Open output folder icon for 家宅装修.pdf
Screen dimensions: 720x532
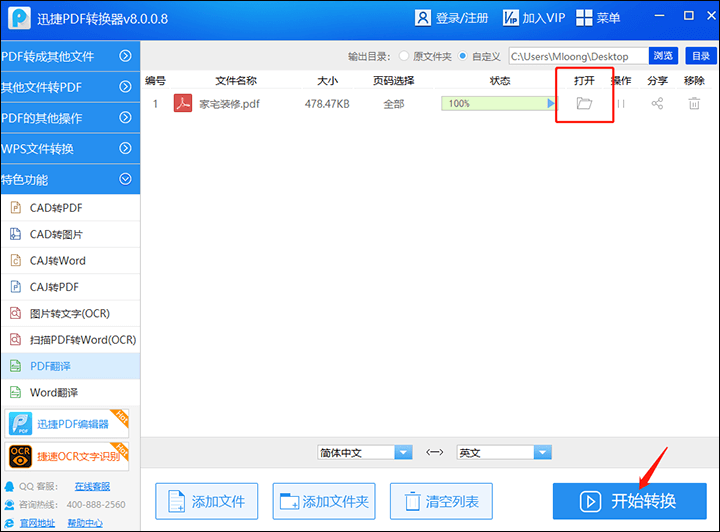[584, 103]
